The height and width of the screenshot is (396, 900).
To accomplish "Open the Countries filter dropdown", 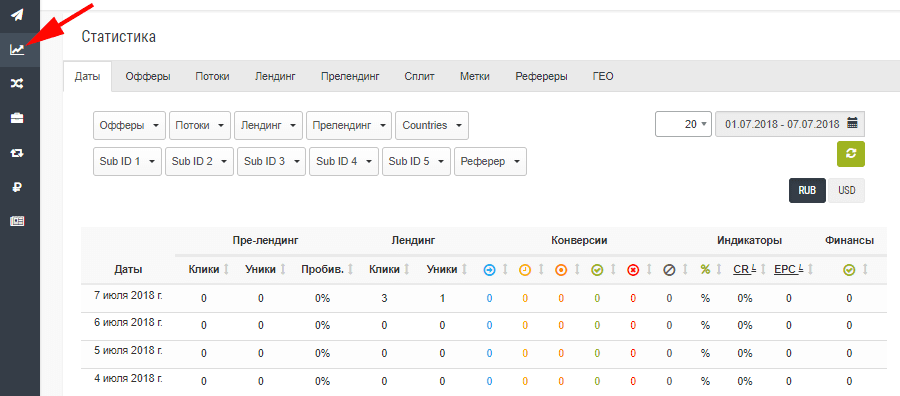I will (x=432, y=125).
